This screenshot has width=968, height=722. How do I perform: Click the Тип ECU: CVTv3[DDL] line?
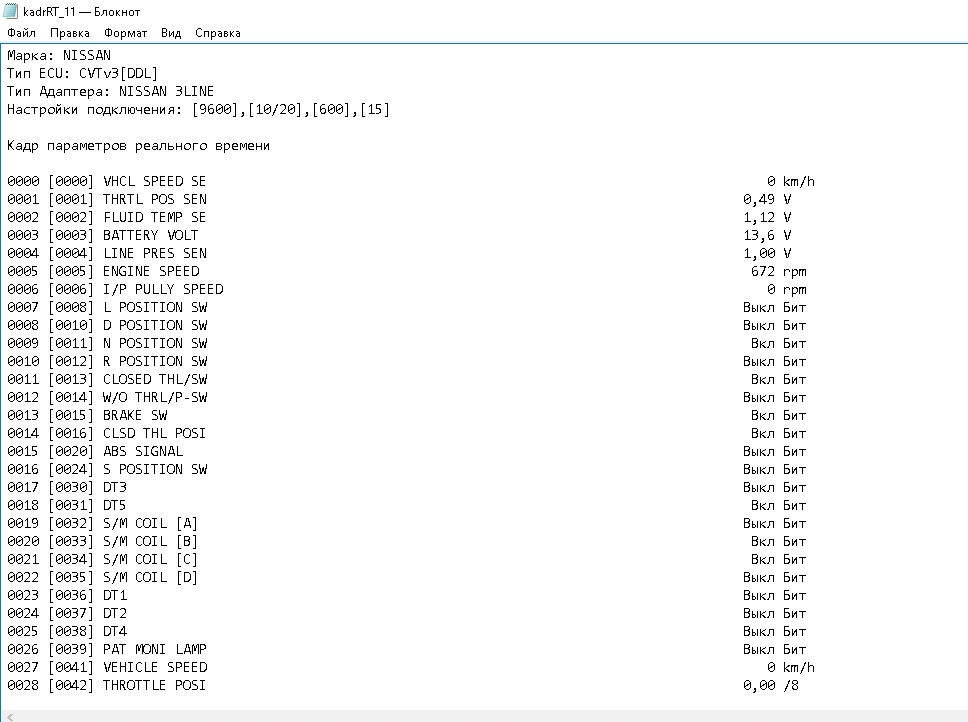pyautogui.click(x=82, y=74)
